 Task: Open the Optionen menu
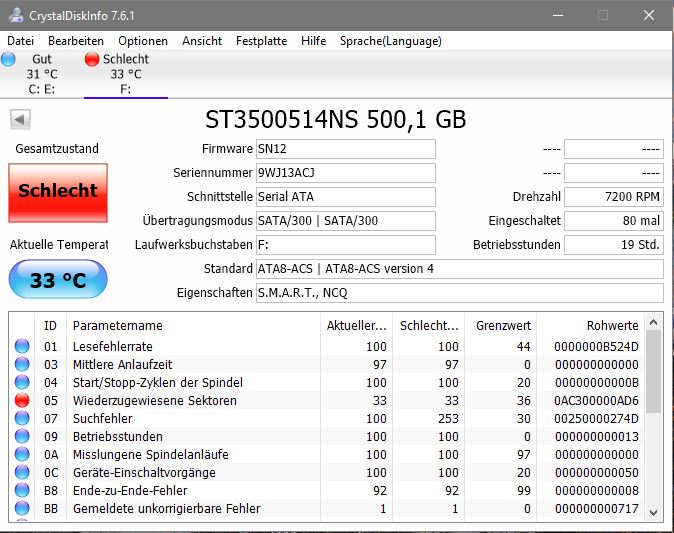143,41
